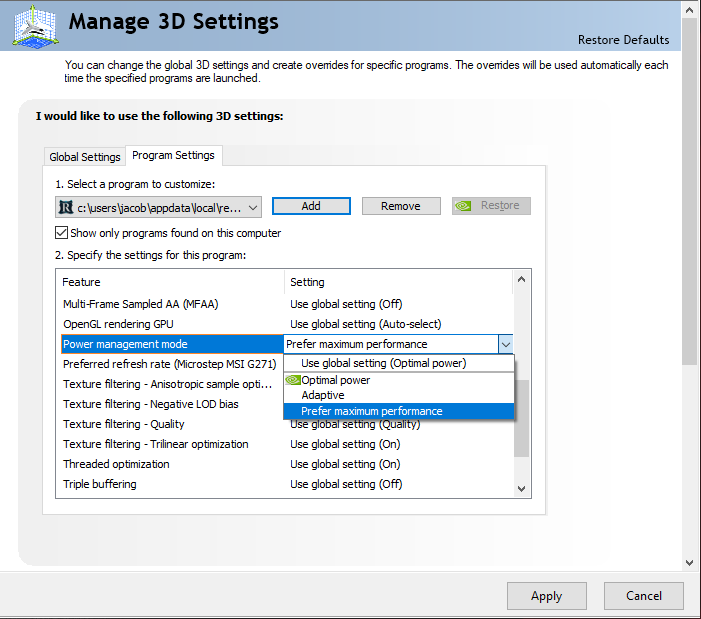
Task: Click the Manage 3D Settings header icon
Action: click(x=34, y=25)
